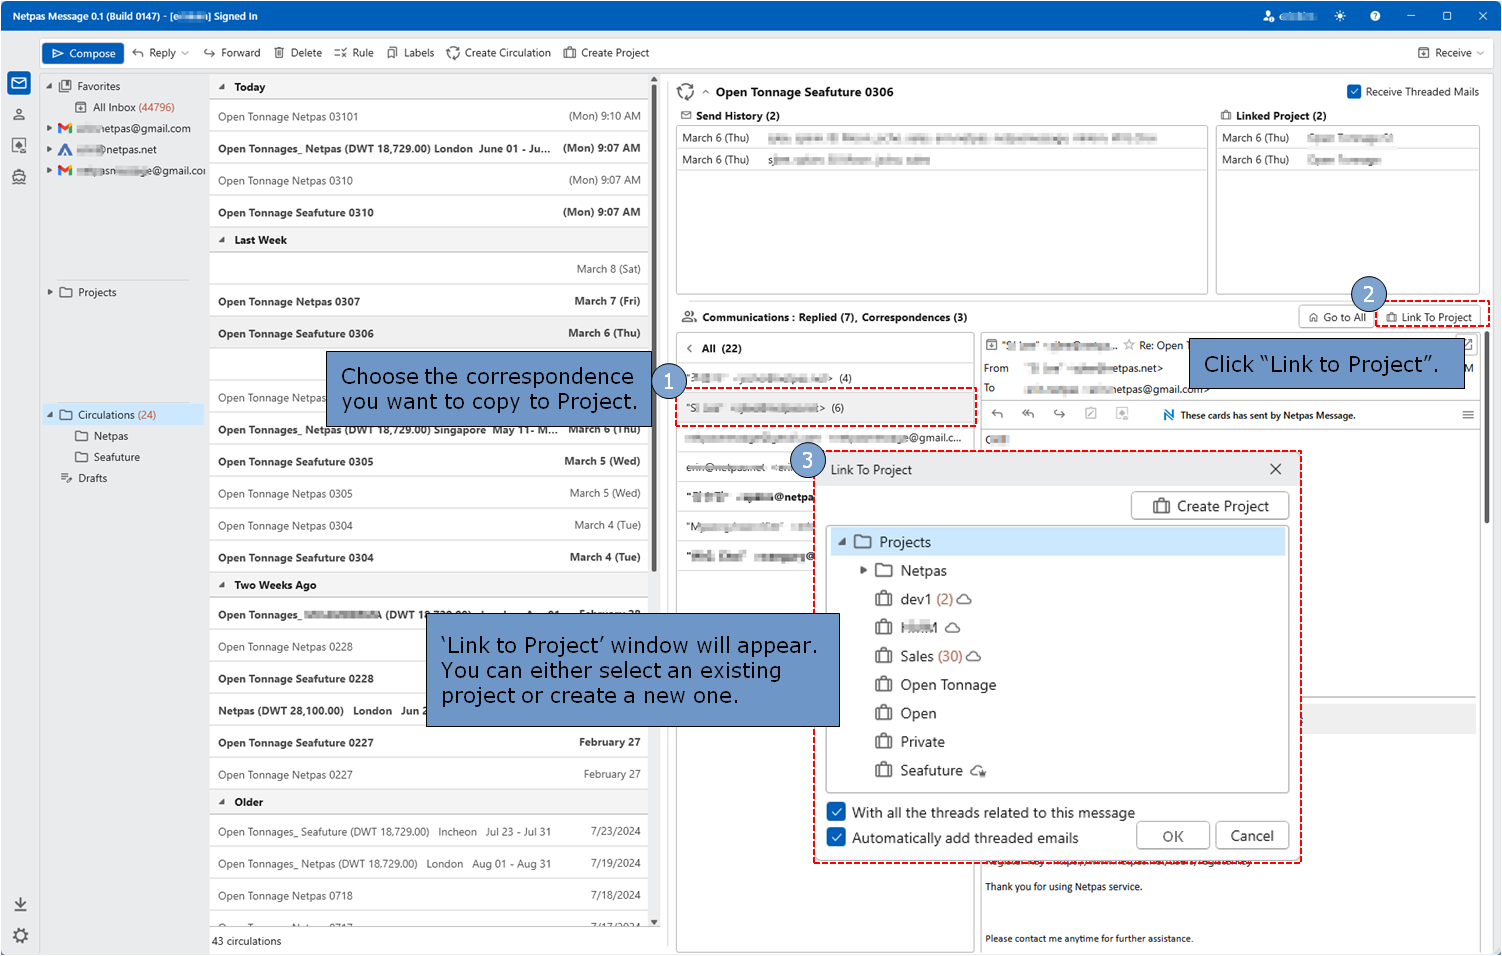Click the circulation list vertical scrollbar
Screen dimensions: 1502x956
tap(654, 330)
